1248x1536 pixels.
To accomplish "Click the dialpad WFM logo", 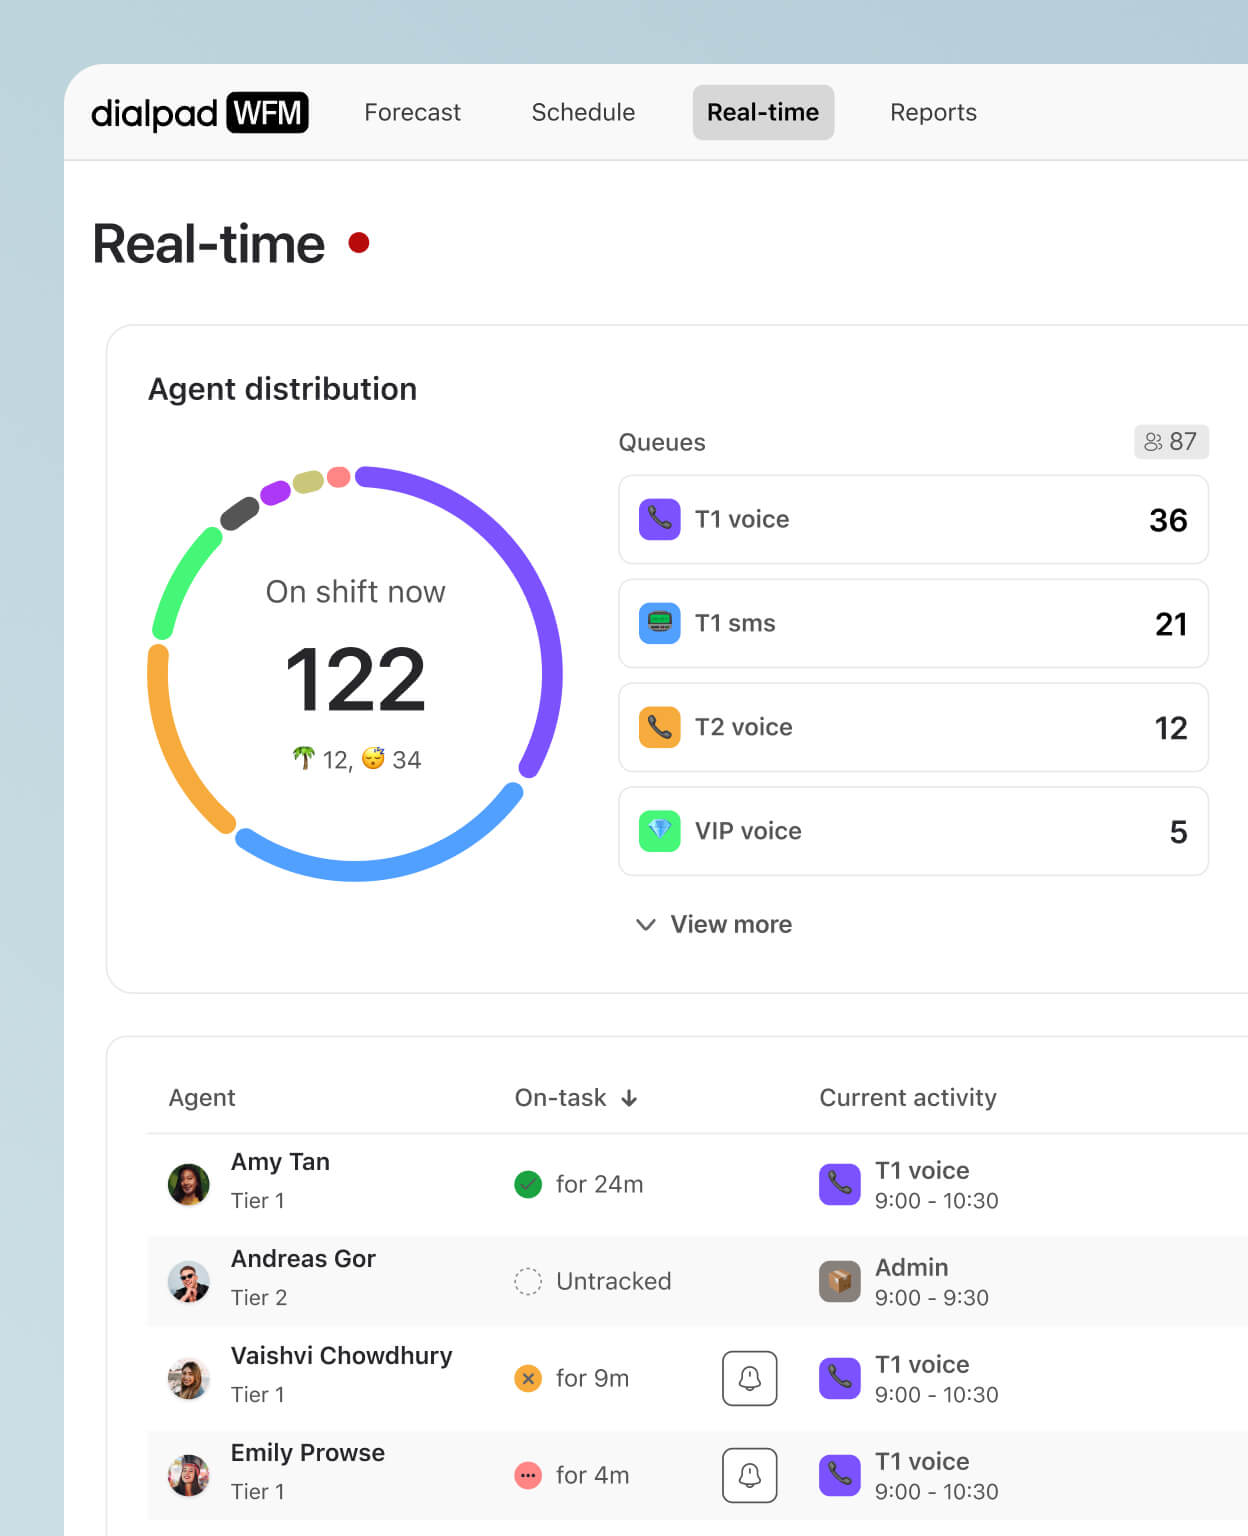I will [200, 113].
